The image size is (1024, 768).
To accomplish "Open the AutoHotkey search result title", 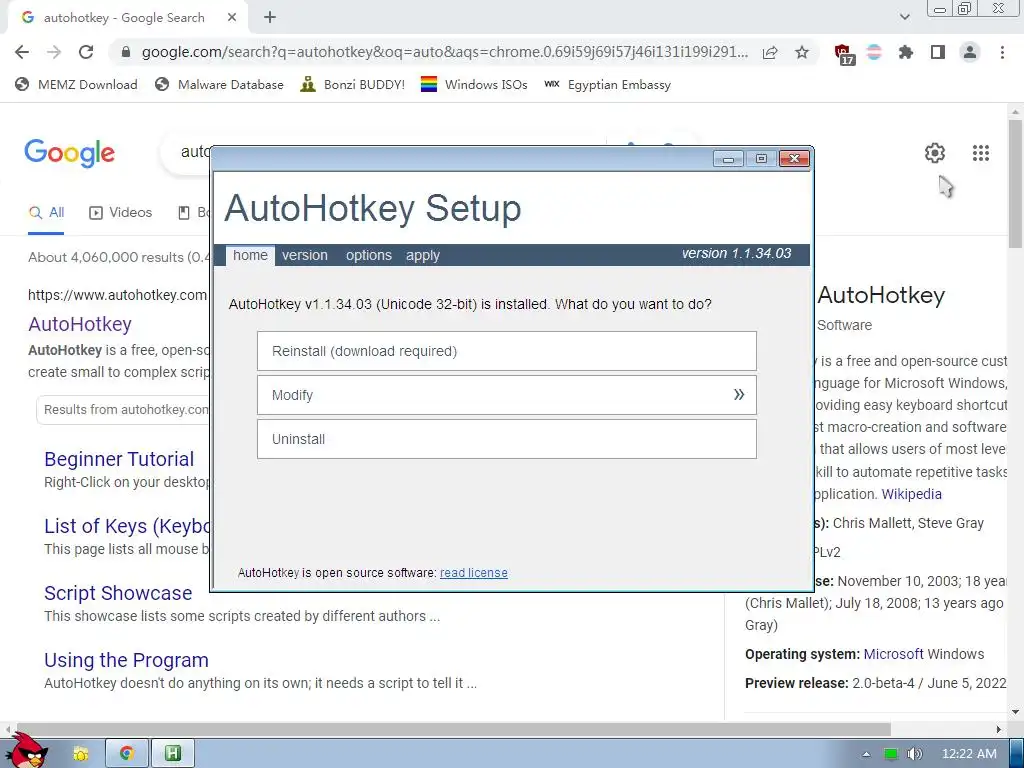I will [80, 324].
